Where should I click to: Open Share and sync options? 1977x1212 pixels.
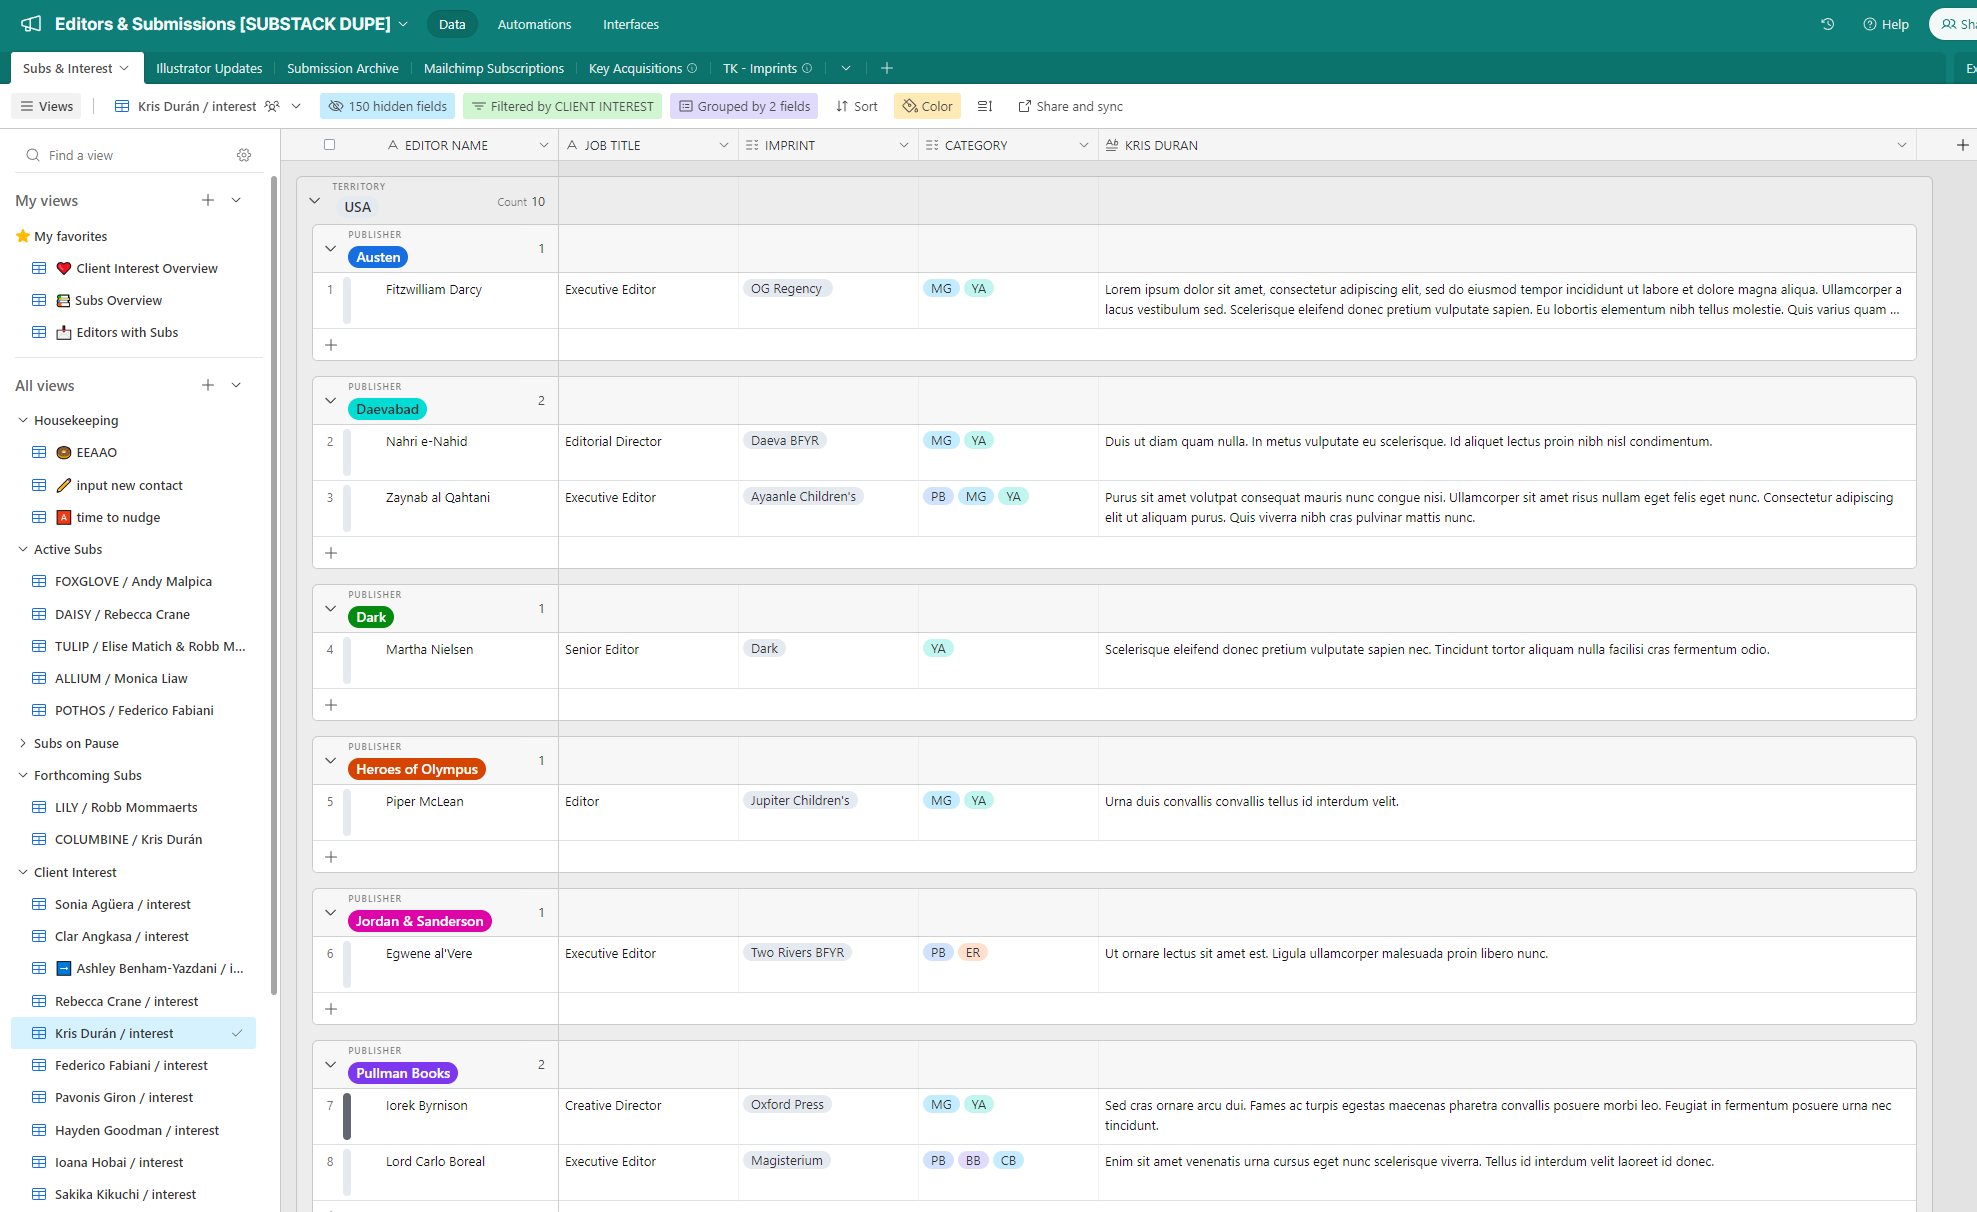point(1071,106)
